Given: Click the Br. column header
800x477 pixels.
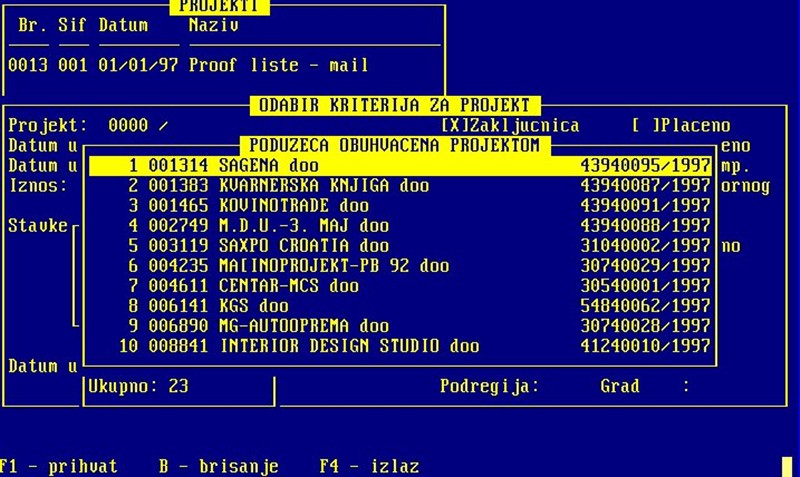Looking at the screenshot, I should pyautogui.click(x=33, y=25).
